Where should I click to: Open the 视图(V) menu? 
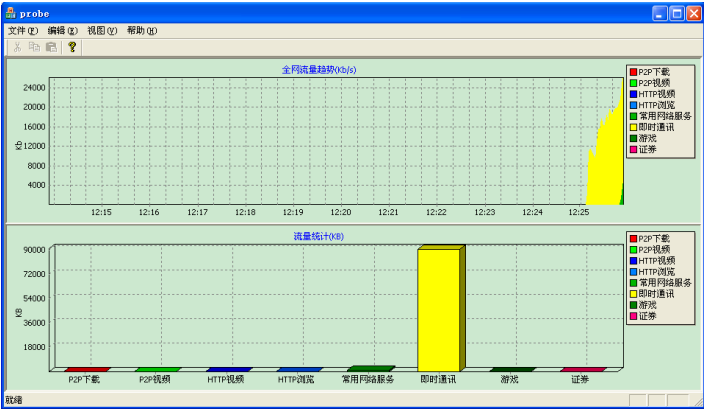pos(102,31)
